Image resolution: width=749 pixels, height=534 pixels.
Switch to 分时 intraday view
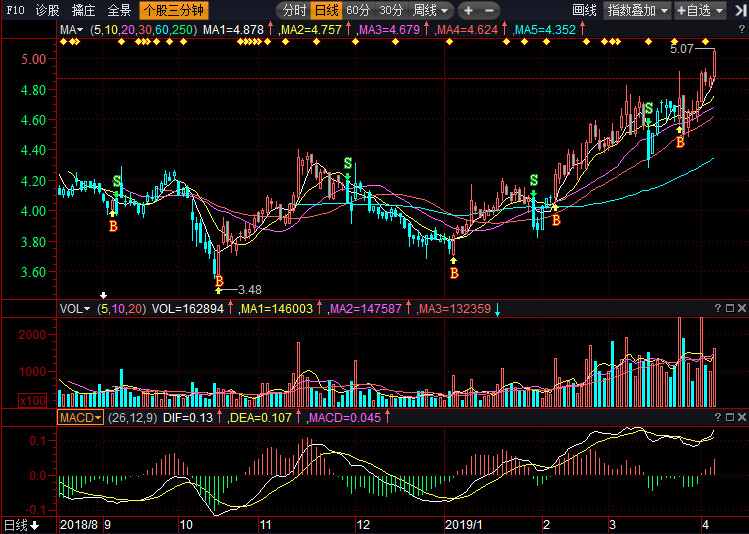tap(294, 11)
